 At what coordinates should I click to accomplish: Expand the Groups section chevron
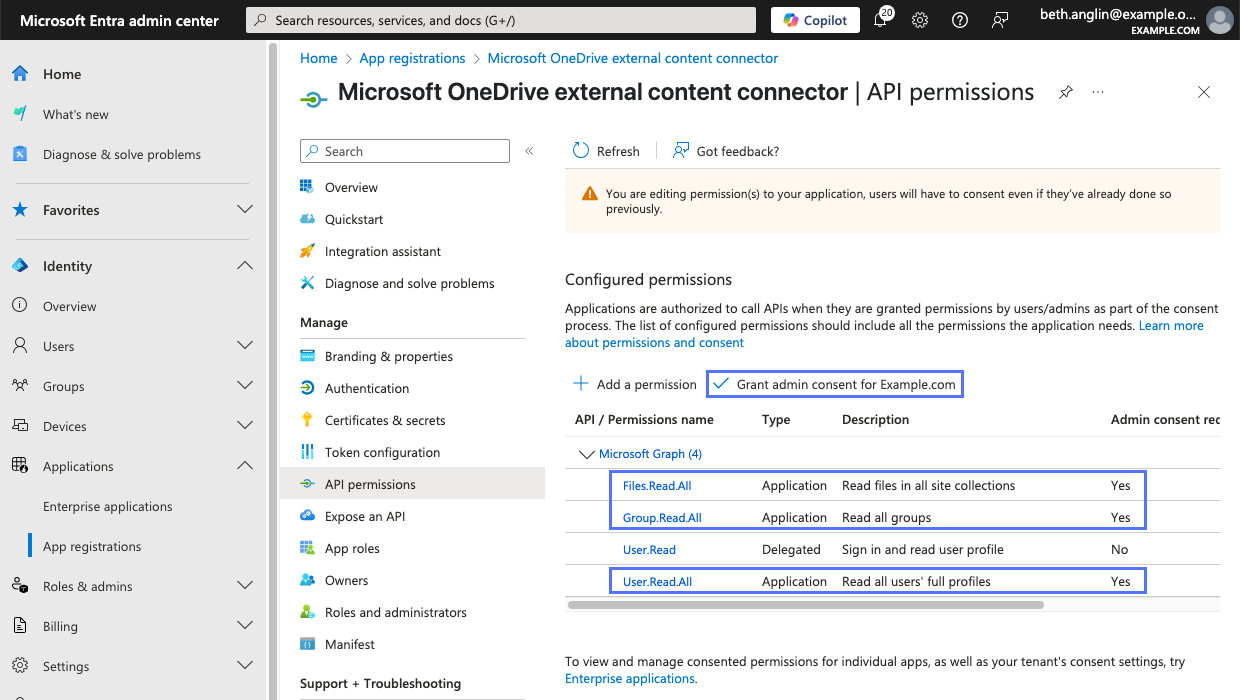(x=244, y=386)
